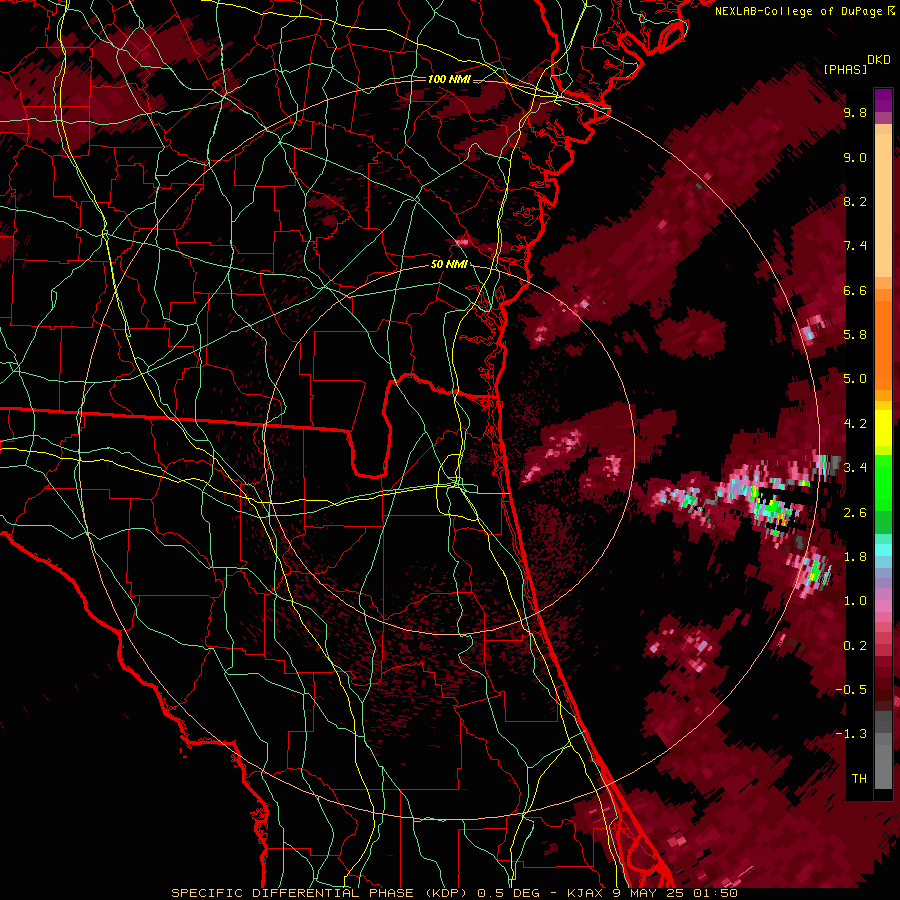Image resolution: width=900 pixels, height=900 pixels.
Task: Pick the cyan segment of the color bar
Action: point(883,550)
